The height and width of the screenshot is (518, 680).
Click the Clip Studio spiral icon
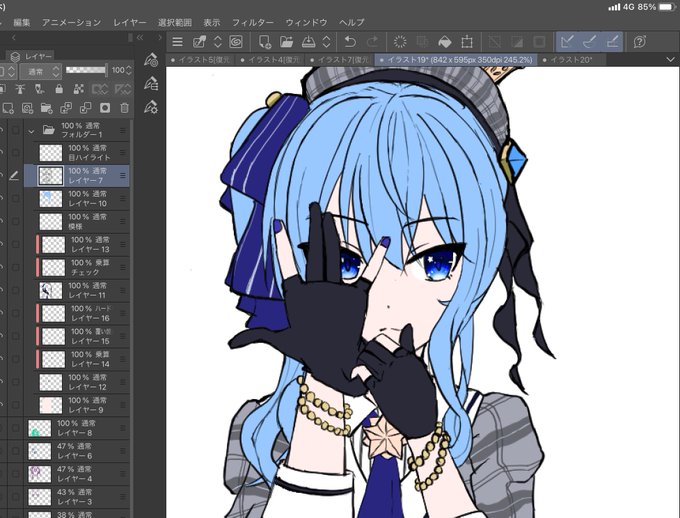[236, 42]
